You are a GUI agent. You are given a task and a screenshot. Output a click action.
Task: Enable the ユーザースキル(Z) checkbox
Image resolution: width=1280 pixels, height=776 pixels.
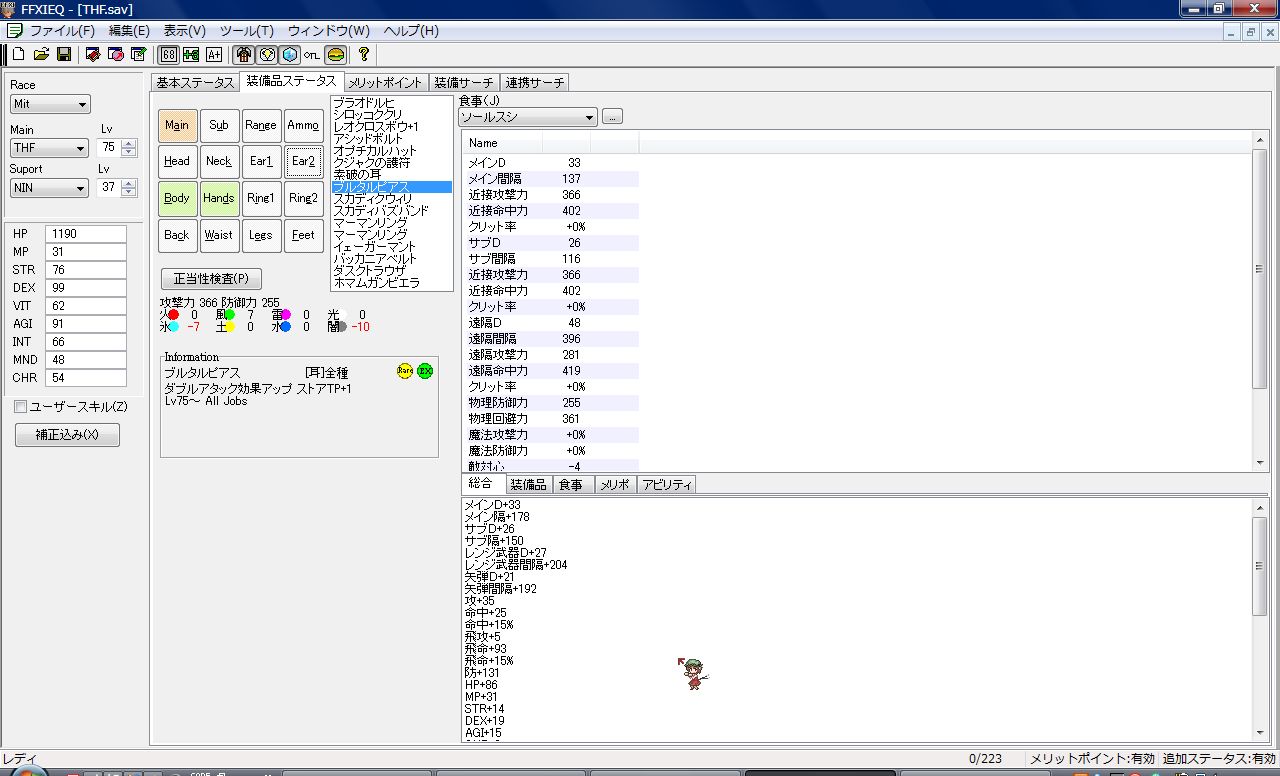(x=21, y=407)
